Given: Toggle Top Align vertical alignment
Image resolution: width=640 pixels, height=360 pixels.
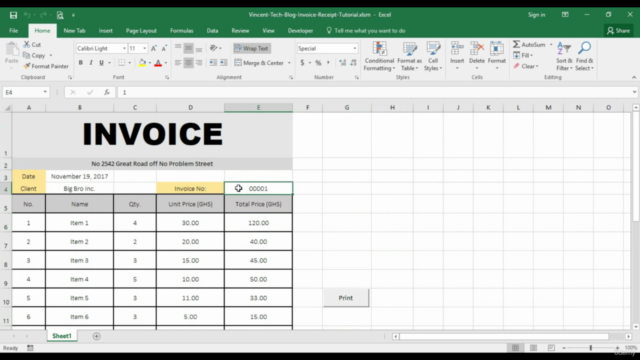Looking at the screenshot, I should (178, 48).
